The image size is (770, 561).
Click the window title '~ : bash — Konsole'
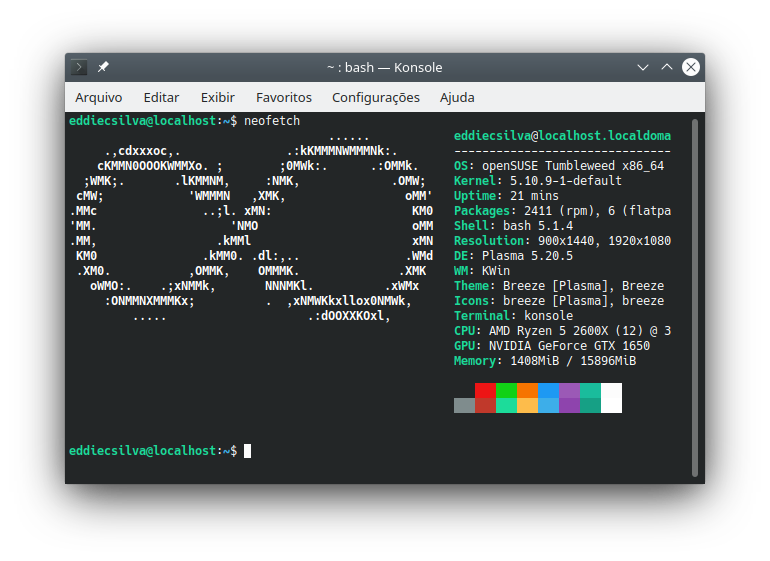coord(384,67)
